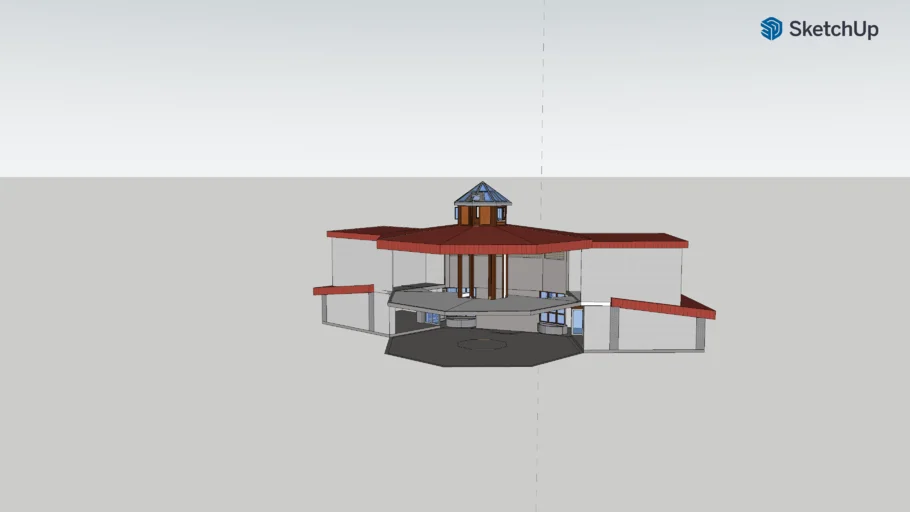
Task: Click the glass cupola atop the building
Action: (482, 193)
